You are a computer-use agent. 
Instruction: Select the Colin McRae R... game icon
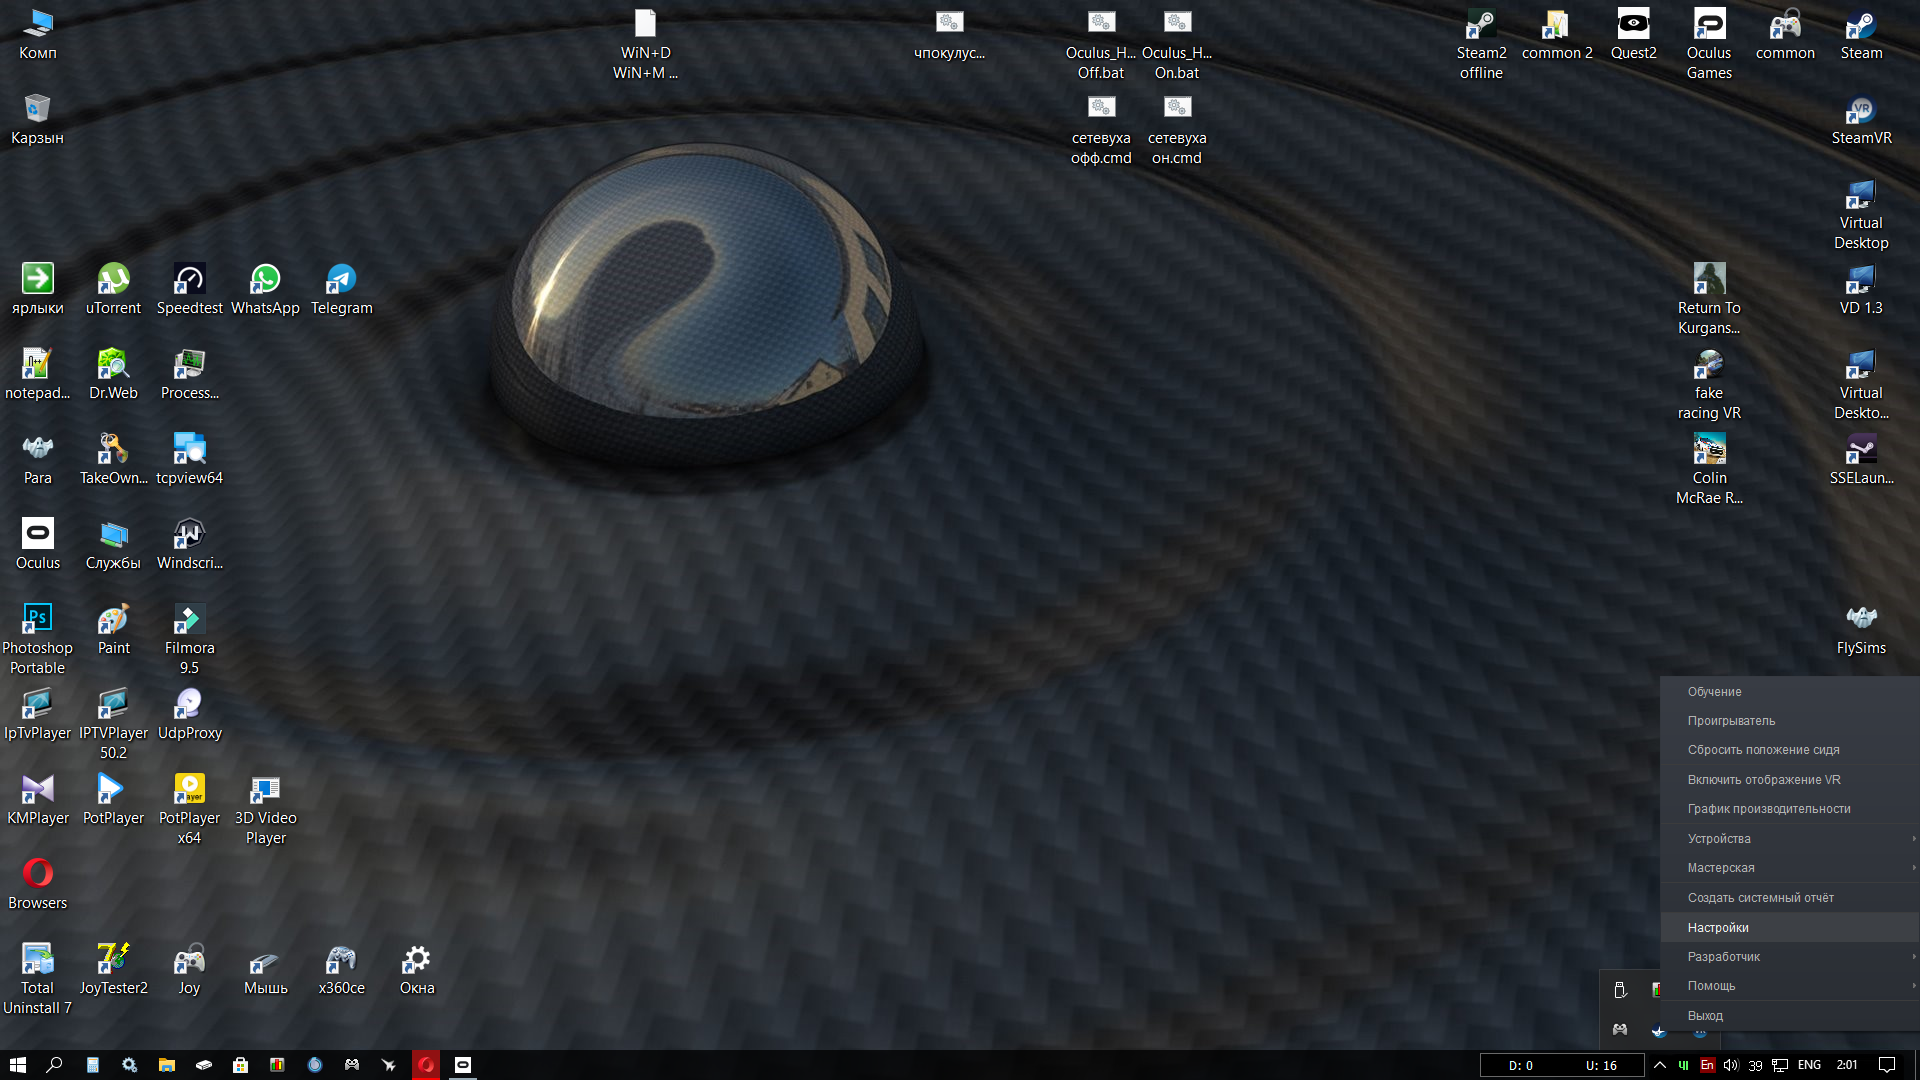click(x=1709, y=468)
